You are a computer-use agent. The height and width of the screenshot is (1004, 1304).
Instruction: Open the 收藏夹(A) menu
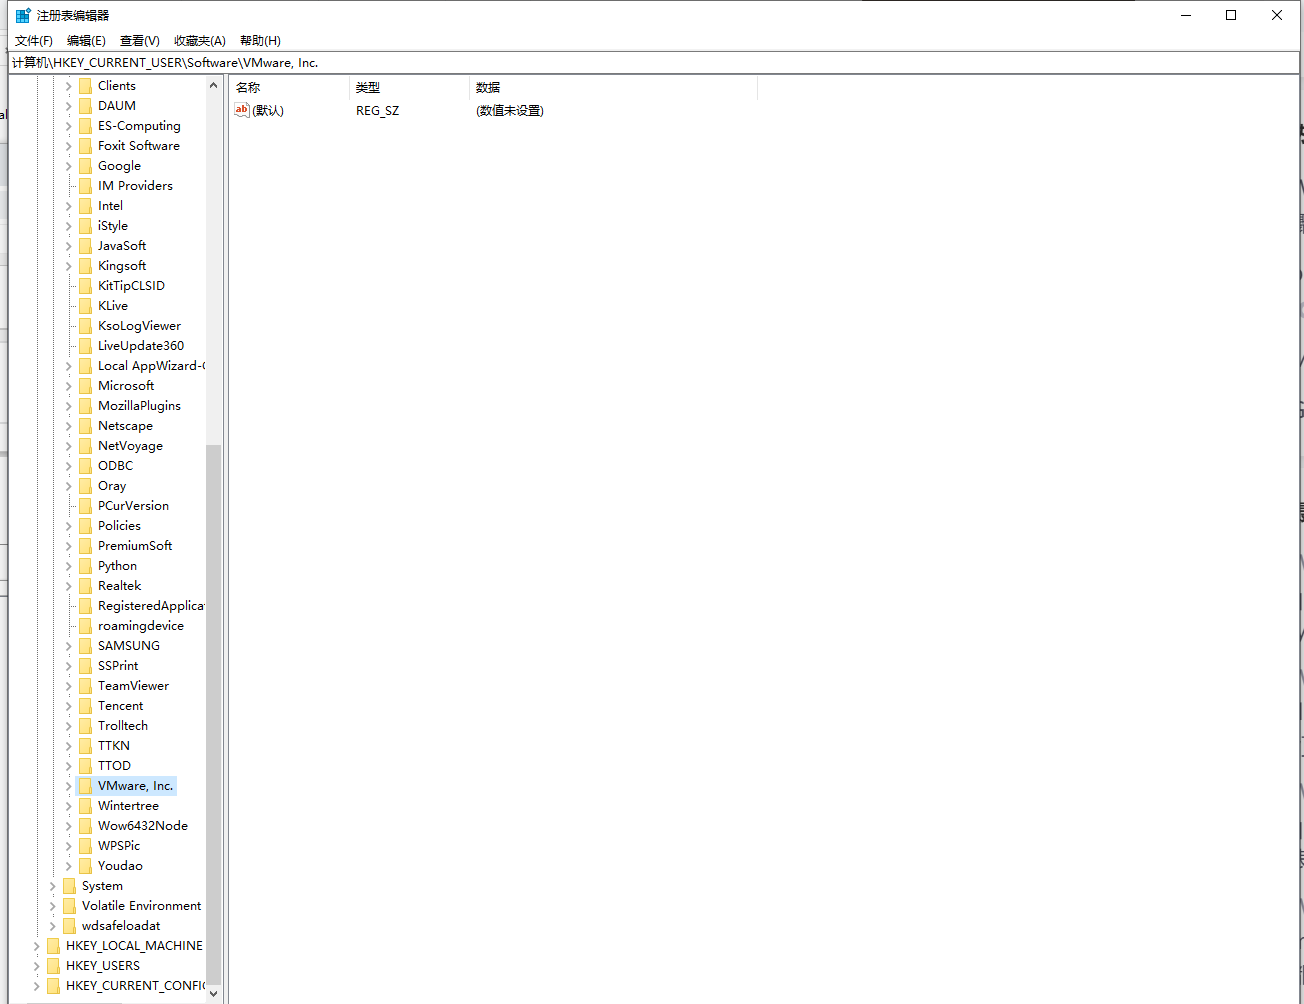click(x=200, y=41)
